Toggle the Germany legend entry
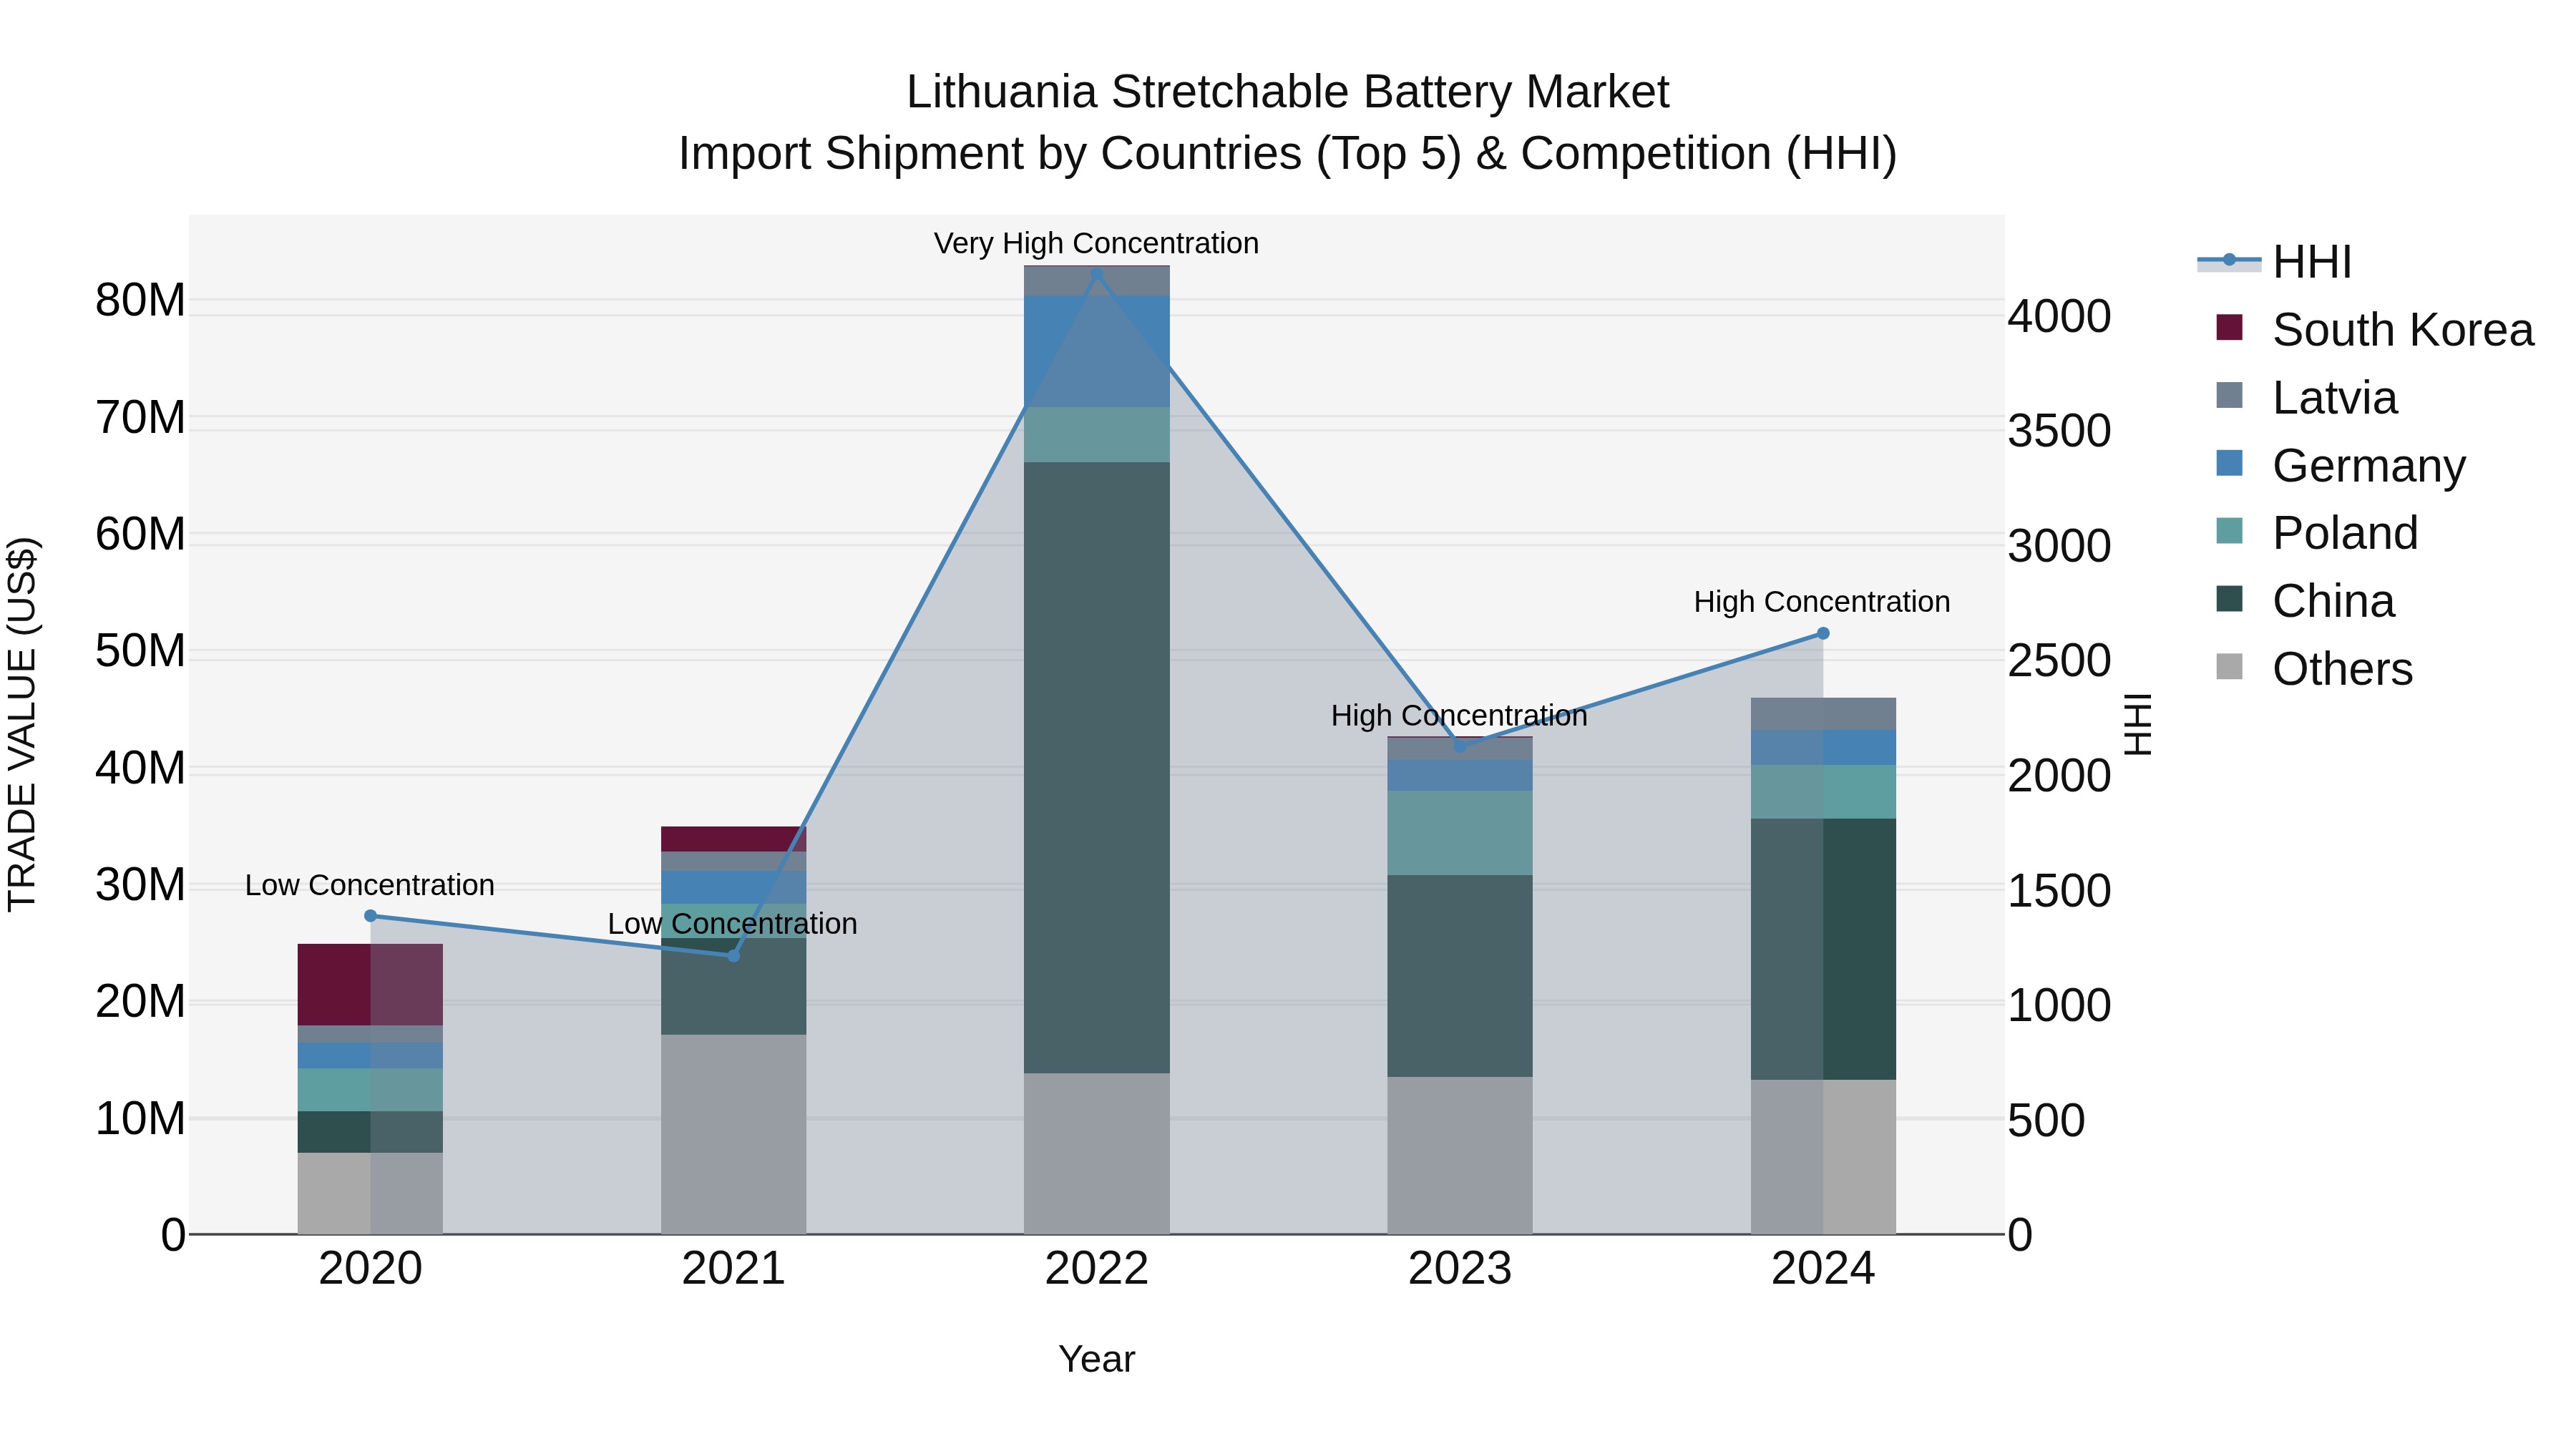Image resolution: width=2576 pixels, height=1449 pixels. pyautogui.click(x=2340, y=466)
